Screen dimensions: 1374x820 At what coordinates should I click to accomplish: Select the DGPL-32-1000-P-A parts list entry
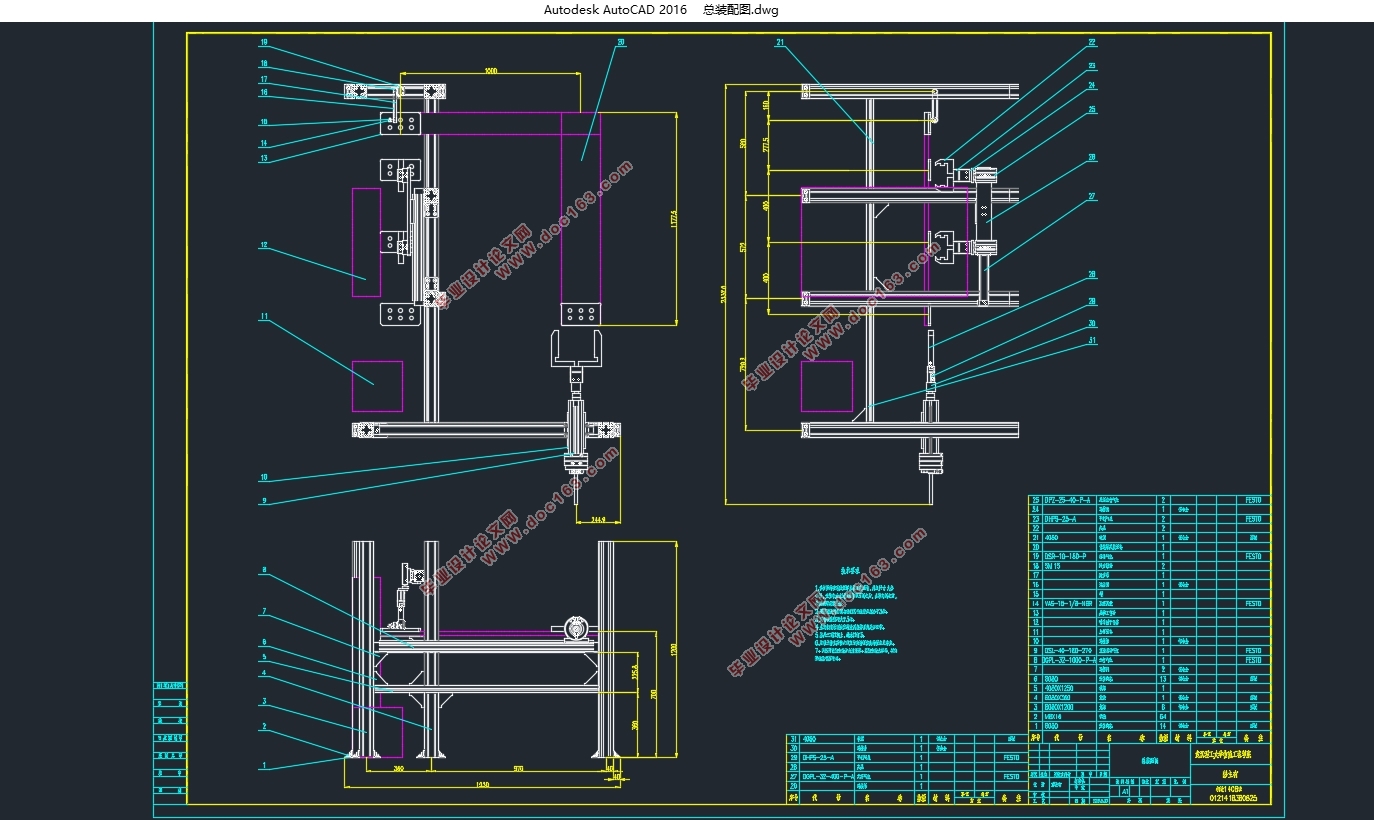(x=1068, y=660)
